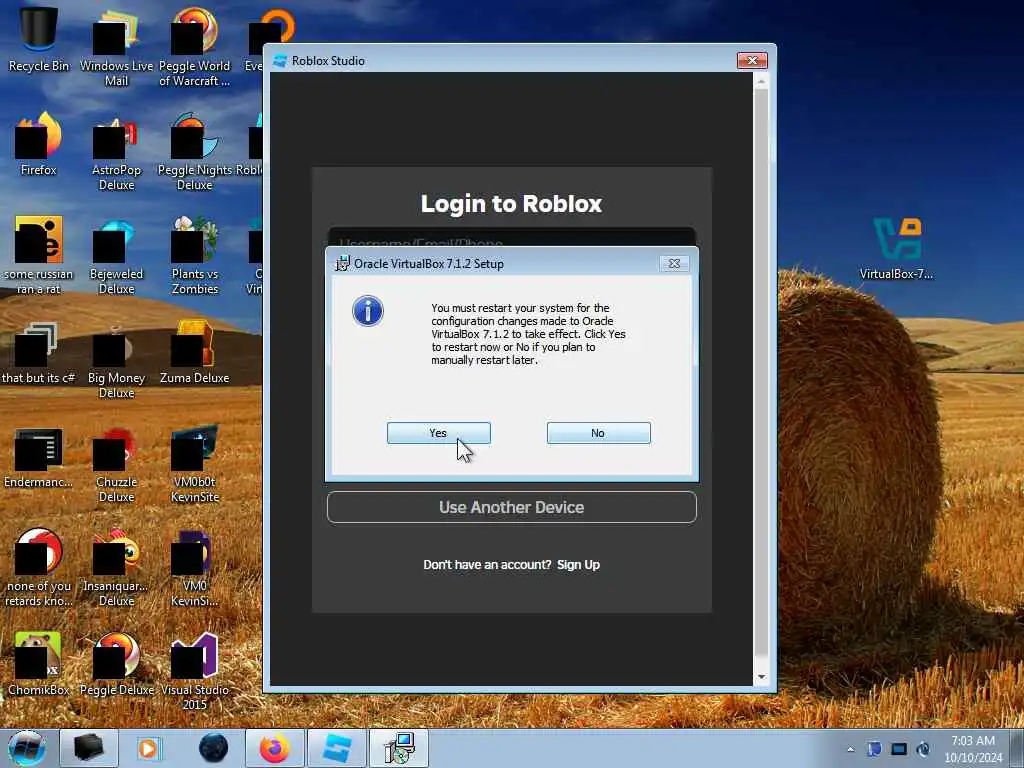Switch to Roblox Studio taskbar button
The width and height of the screenshot is (1024, 768).
coord(337,748)
